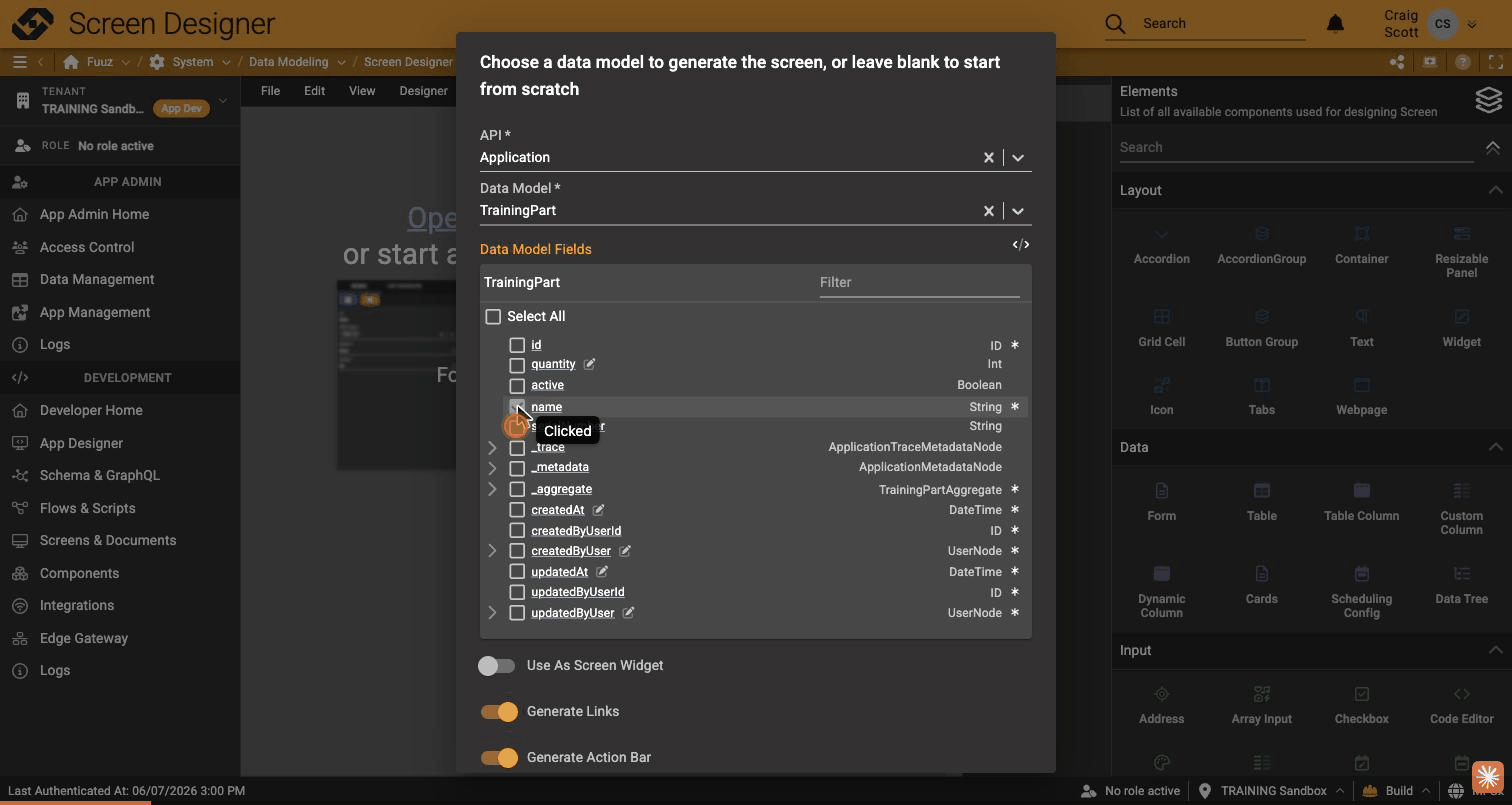
Task: Expand the _aggregate tree node
Action: 492,489
